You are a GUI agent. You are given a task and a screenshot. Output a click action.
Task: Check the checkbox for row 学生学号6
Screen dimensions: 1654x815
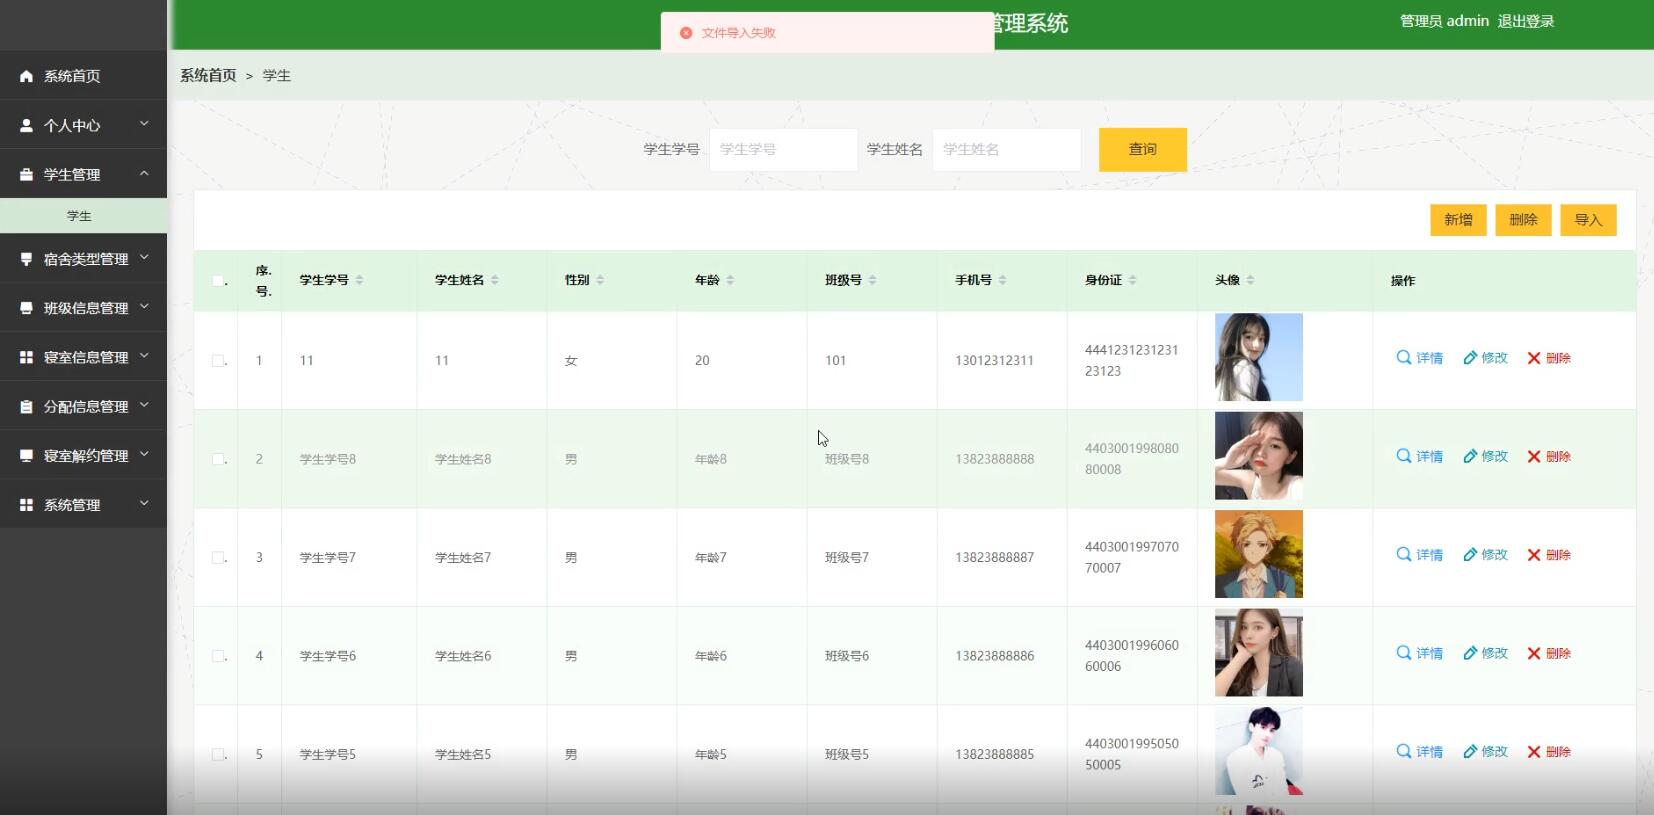218,656
